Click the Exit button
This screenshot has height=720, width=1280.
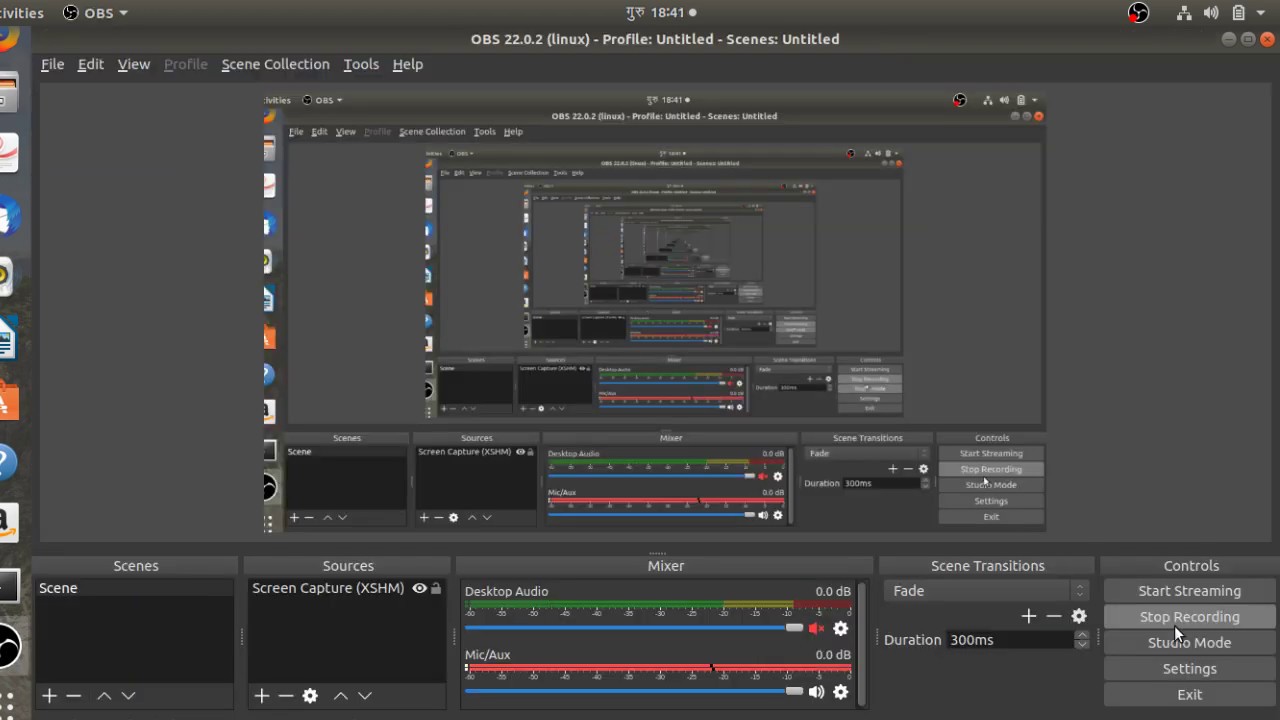(x=1189, y=695)
